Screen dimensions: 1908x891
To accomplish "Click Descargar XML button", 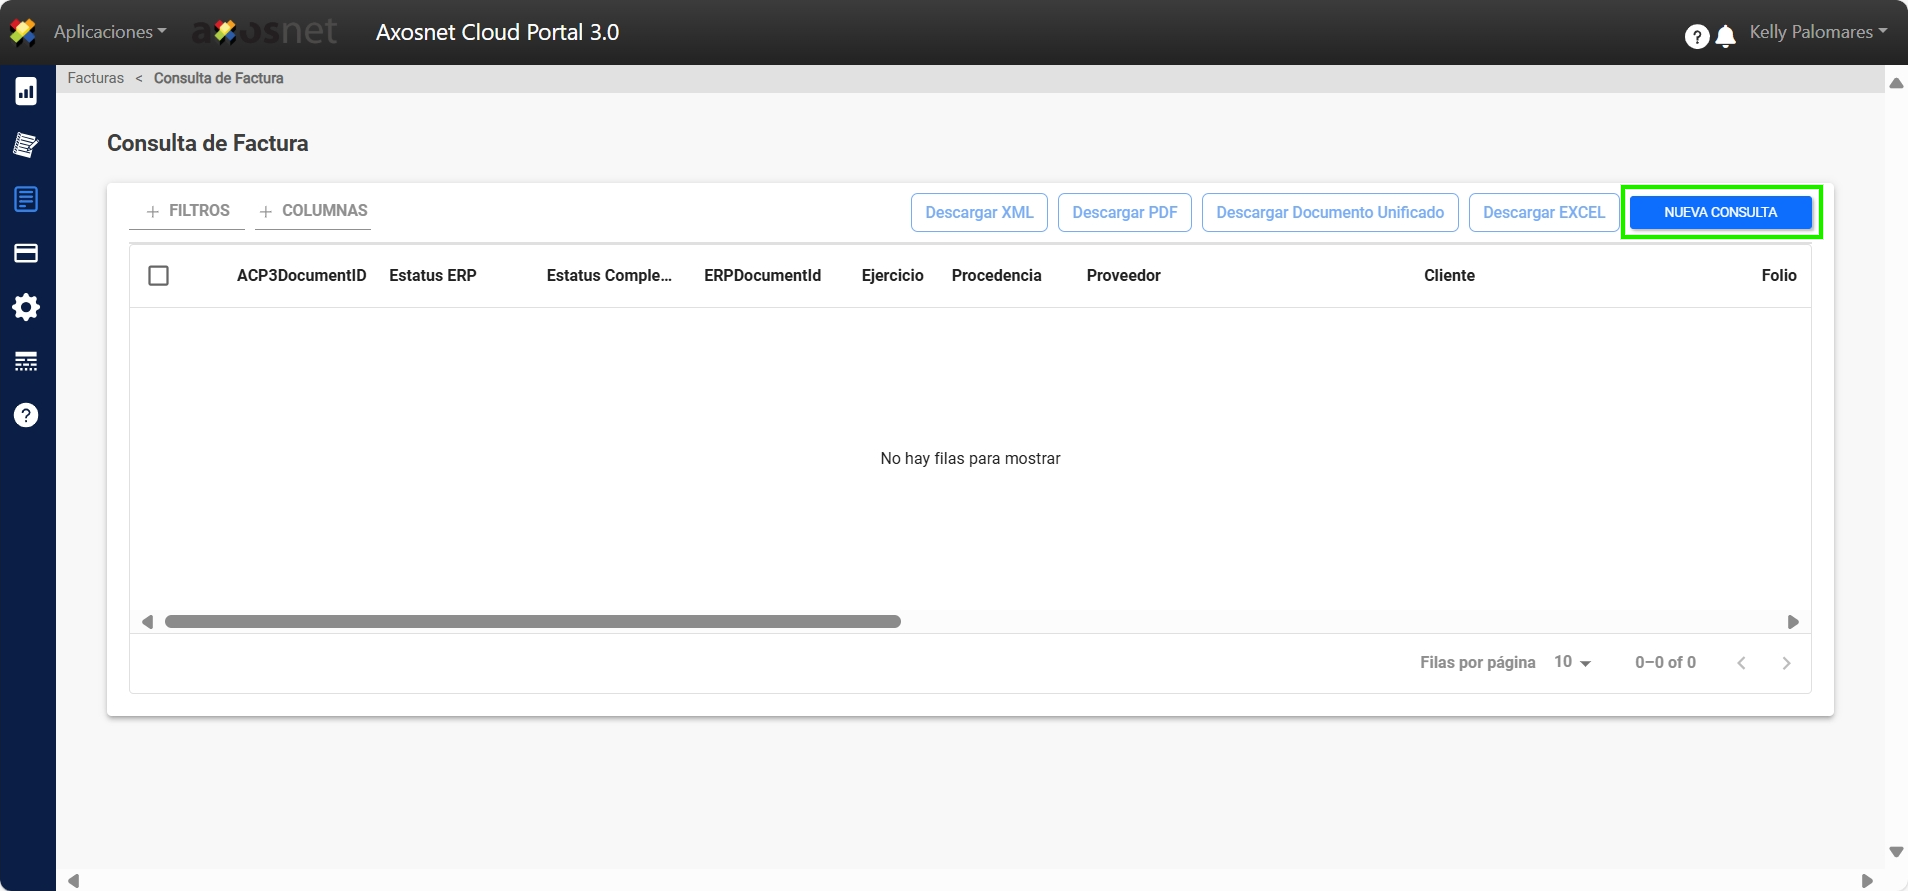I will tap(978, 212).
